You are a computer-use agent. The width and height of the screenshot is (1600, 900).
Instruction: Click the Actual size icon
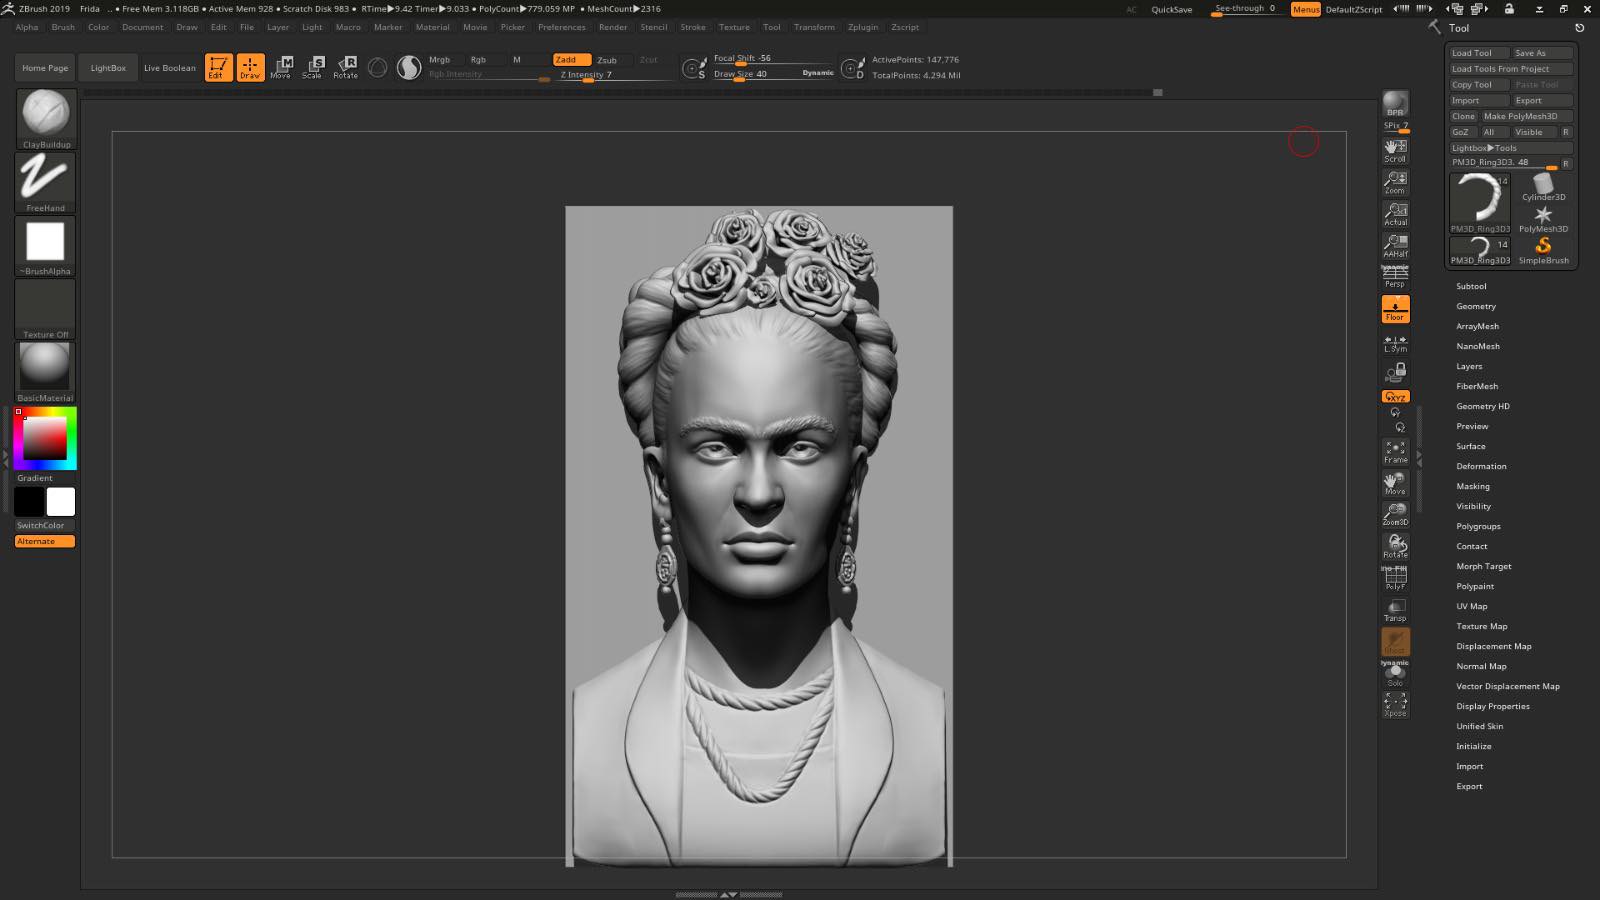pos(1395,214)
